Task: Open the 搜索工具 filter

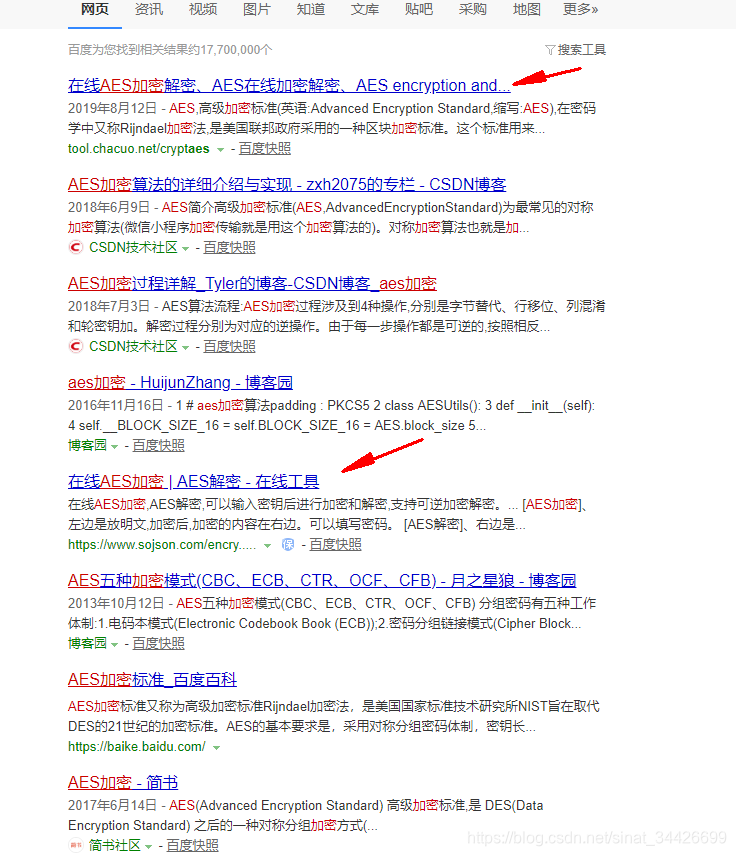Action: click(581, 50)
